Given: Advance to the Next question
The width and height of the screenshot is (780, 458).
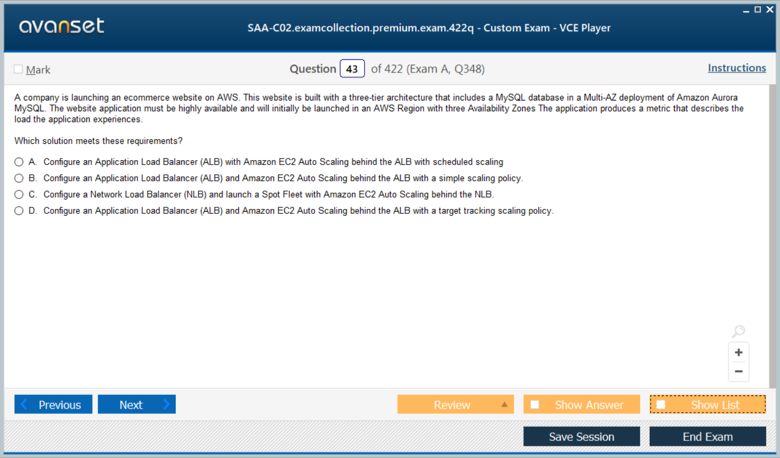Looking at the screenshot, I should [x=136, y=405].
